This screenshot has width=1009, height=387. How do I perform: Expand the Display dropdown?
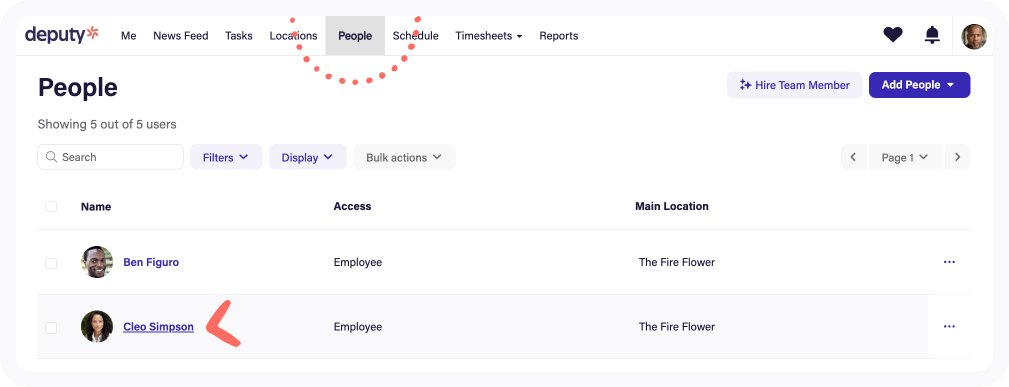pos(308,157)
